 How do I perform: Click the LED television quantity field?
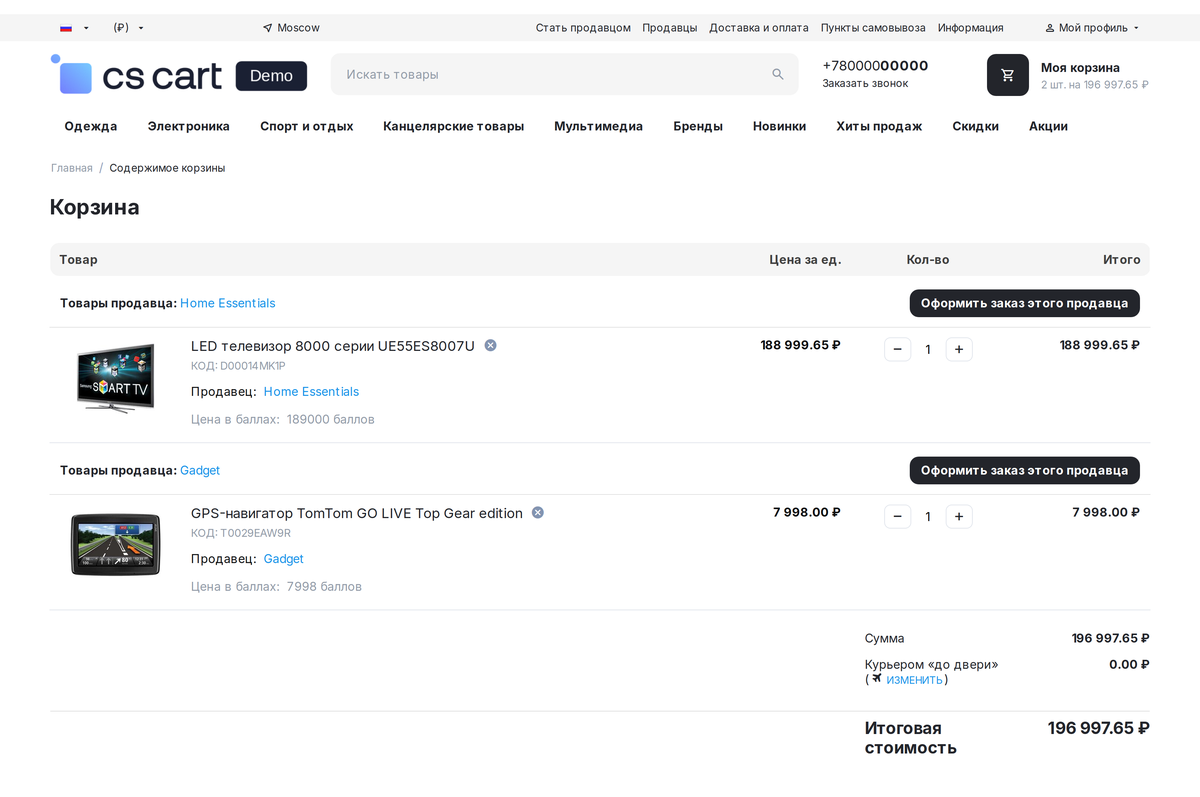[x=928, y=349]
